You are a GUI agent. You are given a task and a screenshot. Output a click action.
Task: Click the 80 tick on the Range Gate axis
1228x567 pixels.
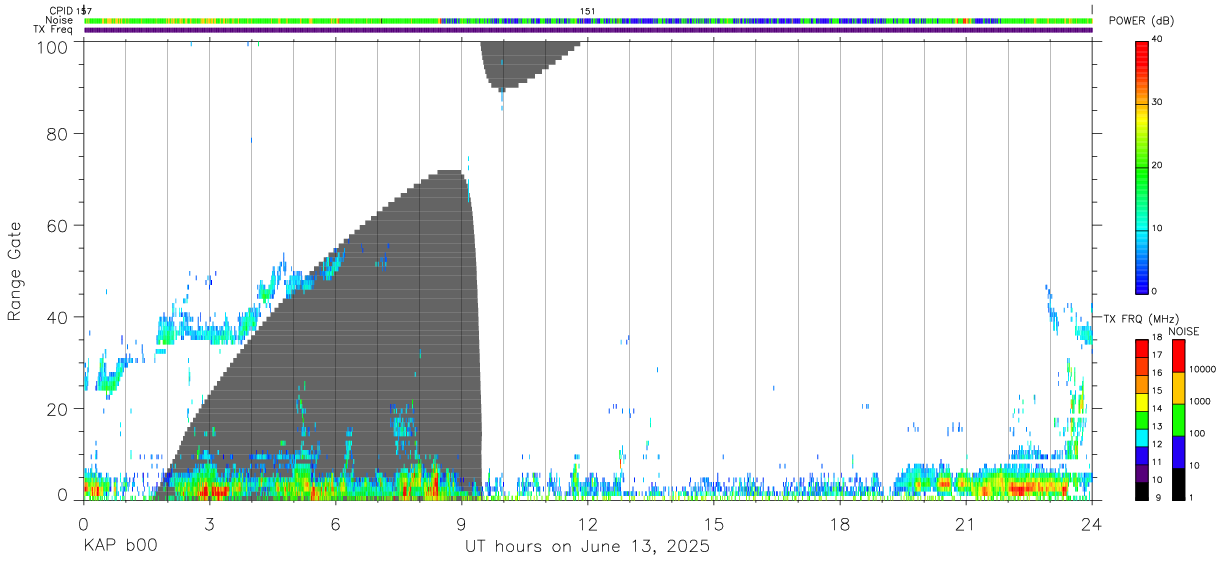tap(60, 133)
